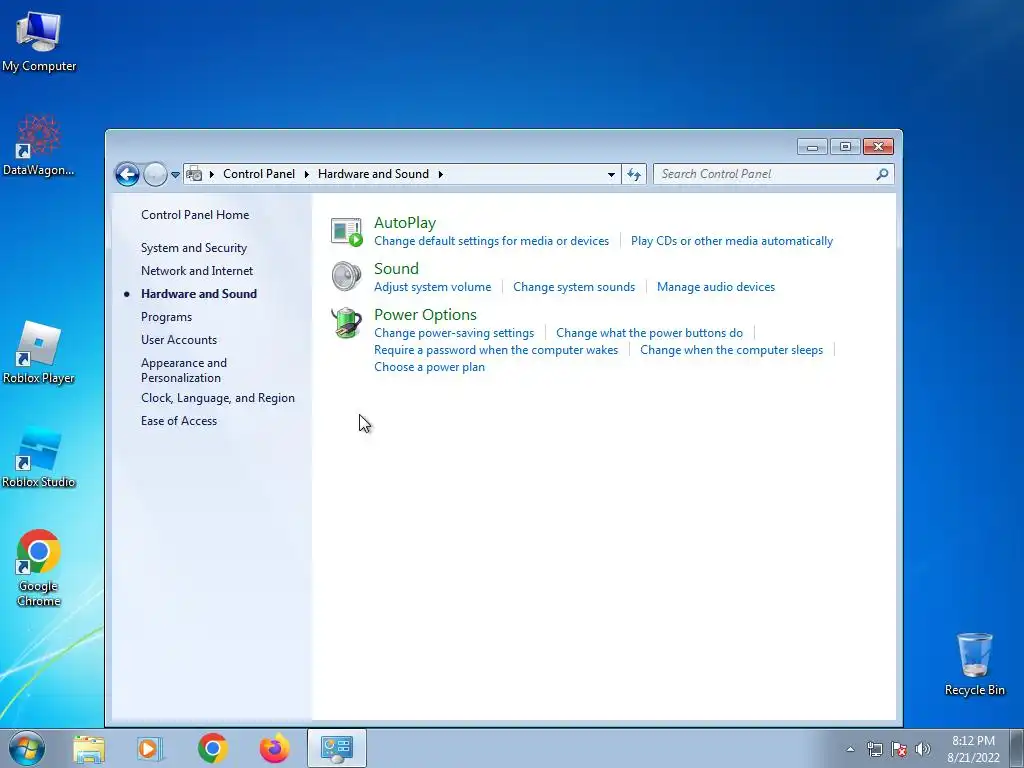Screen dimensions: 1024x768
Task: Open Firefox from the taskbar
Action: (x=274, y=748)
